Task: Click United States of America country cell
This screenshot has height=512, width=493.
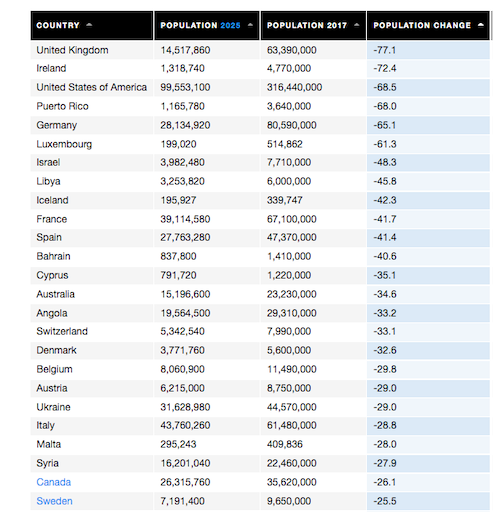Action: [x=92, y=87]
